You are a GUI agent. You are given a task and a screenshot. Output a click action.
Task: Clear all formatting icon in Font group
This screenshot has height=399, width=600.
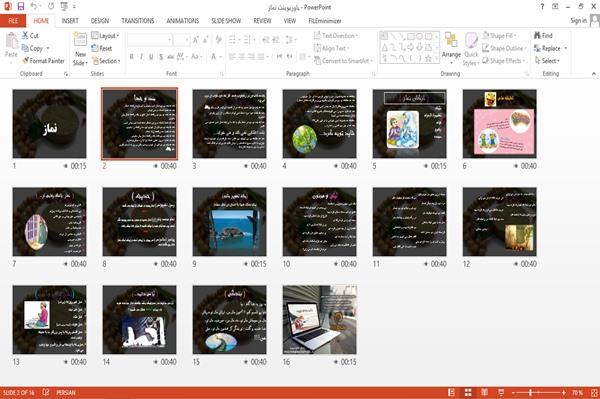218,39
